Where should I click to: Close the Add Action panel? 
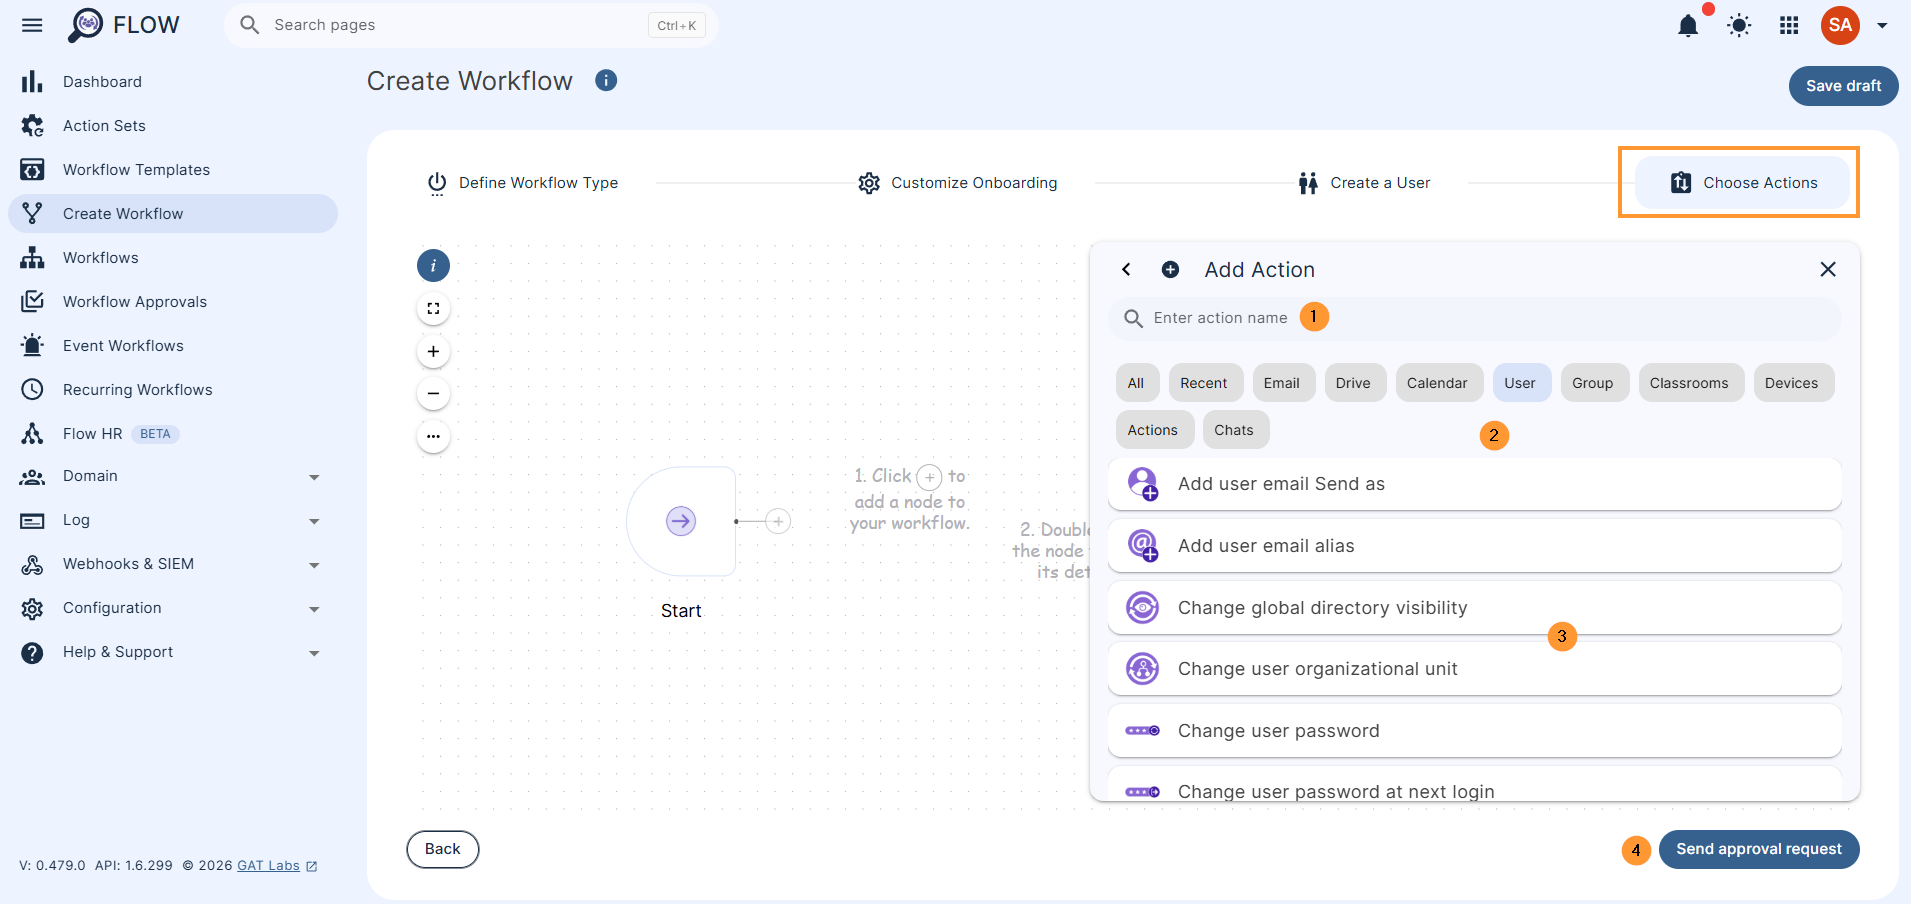pyautogui.click(x=1828, y=270)
